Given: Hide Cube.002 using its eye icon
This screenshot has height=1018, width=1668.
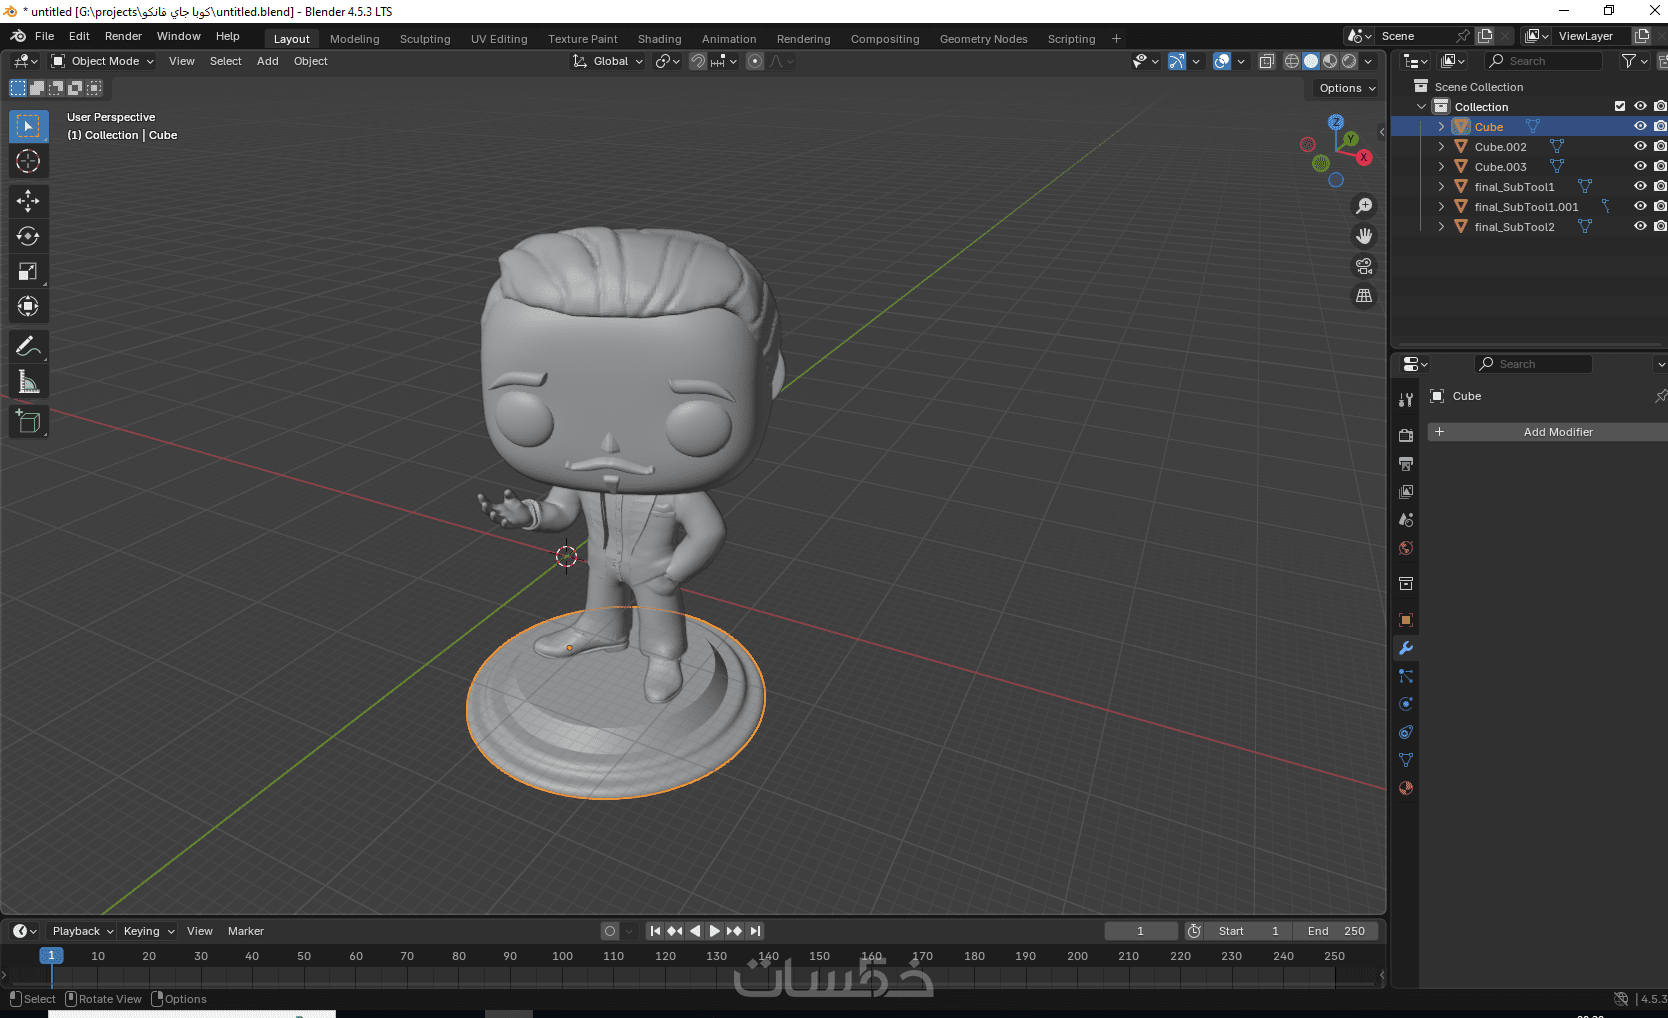Looking at the screenshot, I should click(1640, 146).
